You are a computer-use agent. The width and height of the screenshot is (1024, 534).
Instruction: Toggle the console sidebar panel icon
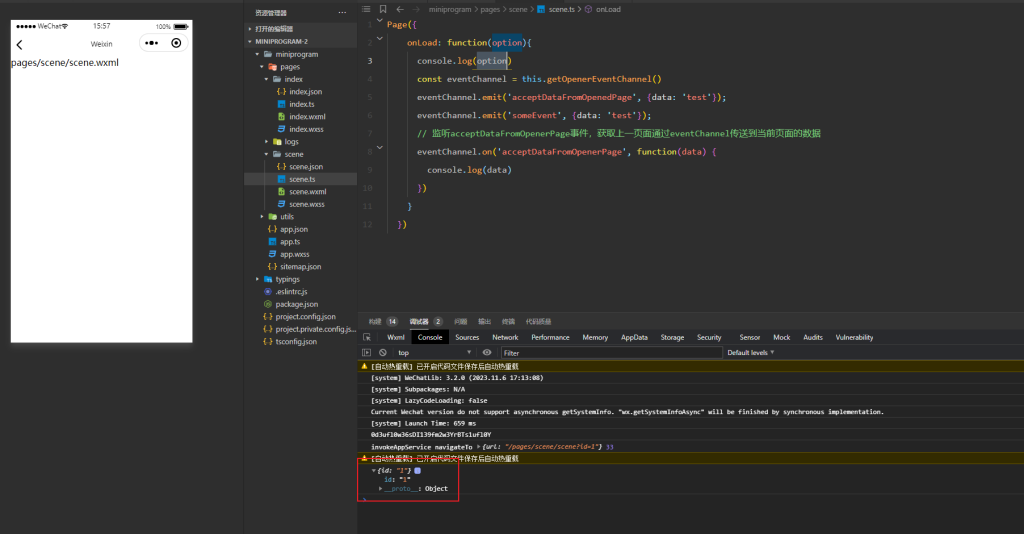(x=367, y=352)
